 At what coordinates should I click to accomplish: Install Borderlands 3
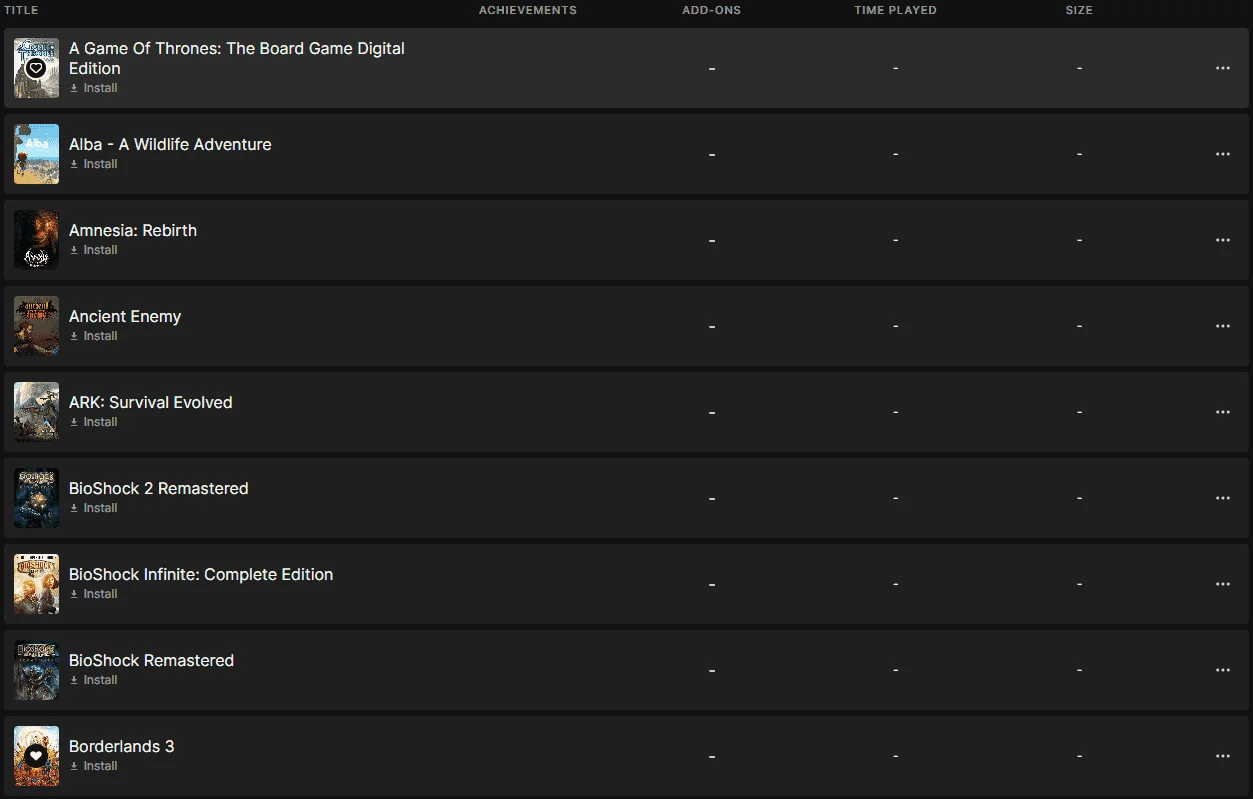(94, 766)
